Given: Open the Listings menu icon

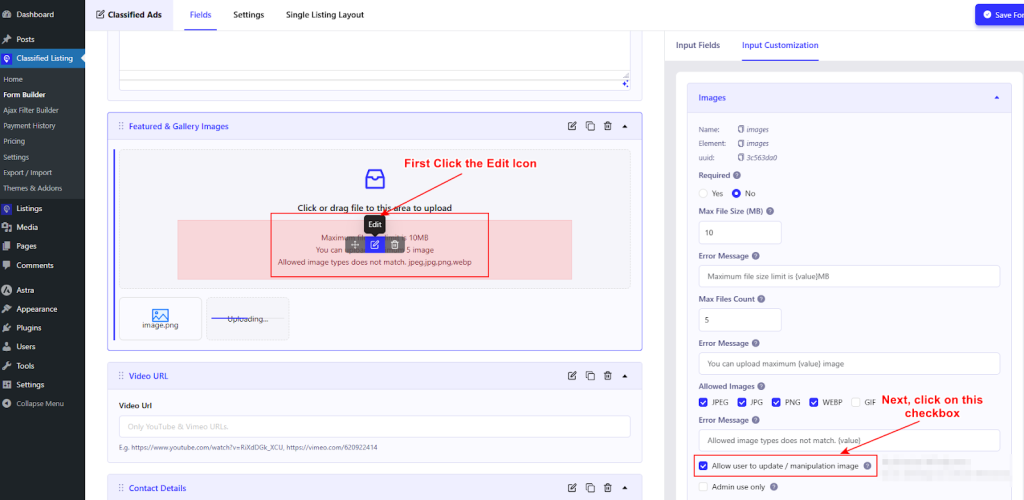Looking at the screenshot, I should (7, 209).
